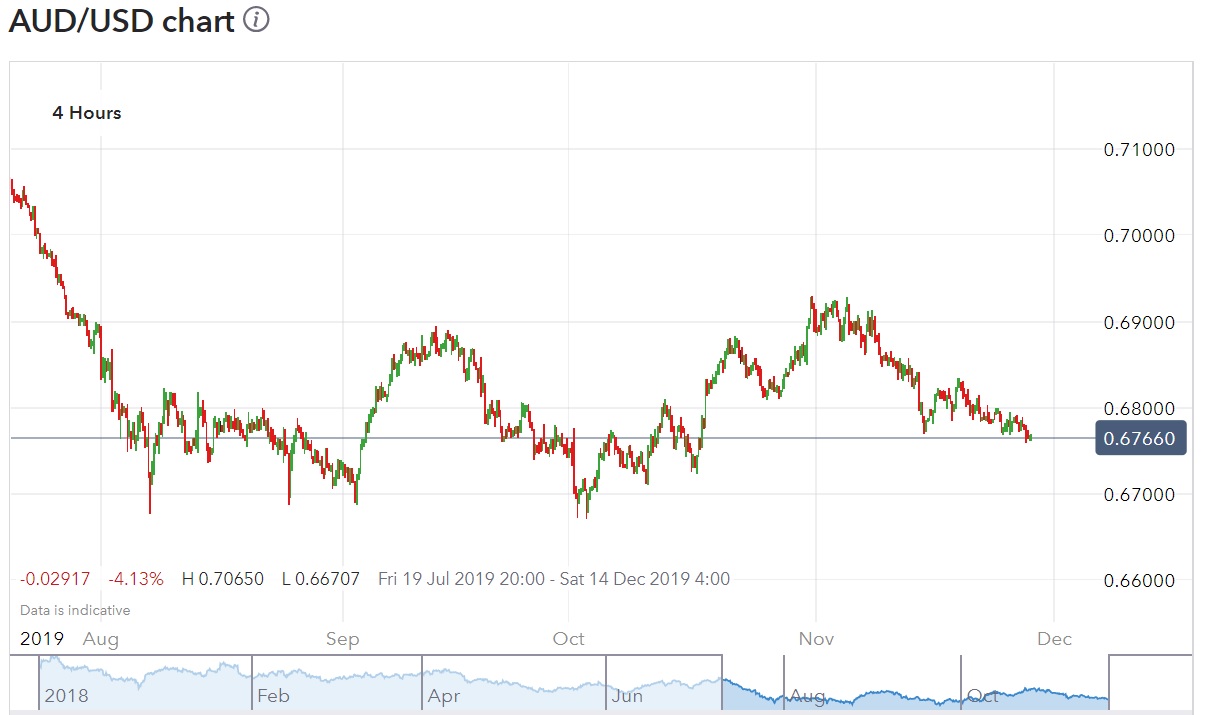Screen dimensions: 1209x715
Task: Click the H 0.70650 high value
Action: (223, 579)
